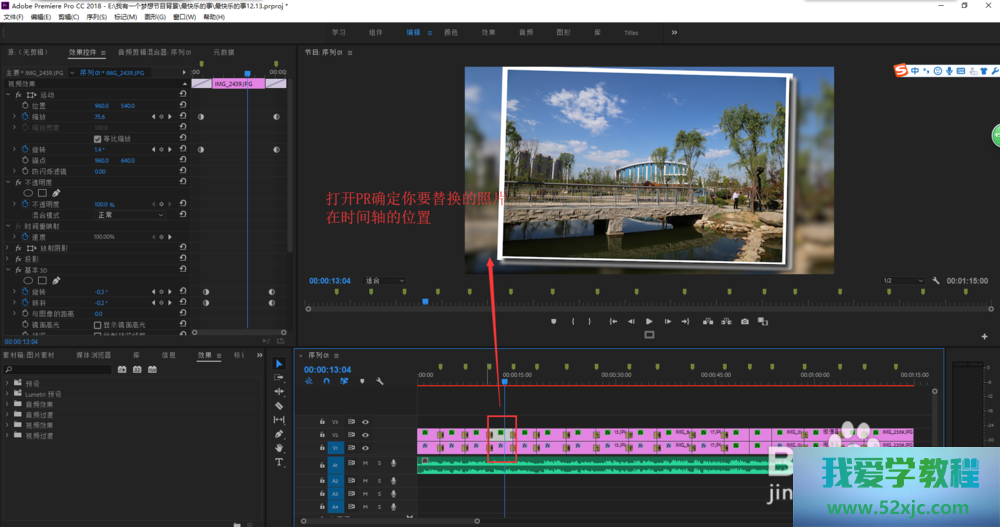Select the Pen tool in the tools panel
The image size is (1000, 527).
tap(279, 434)
